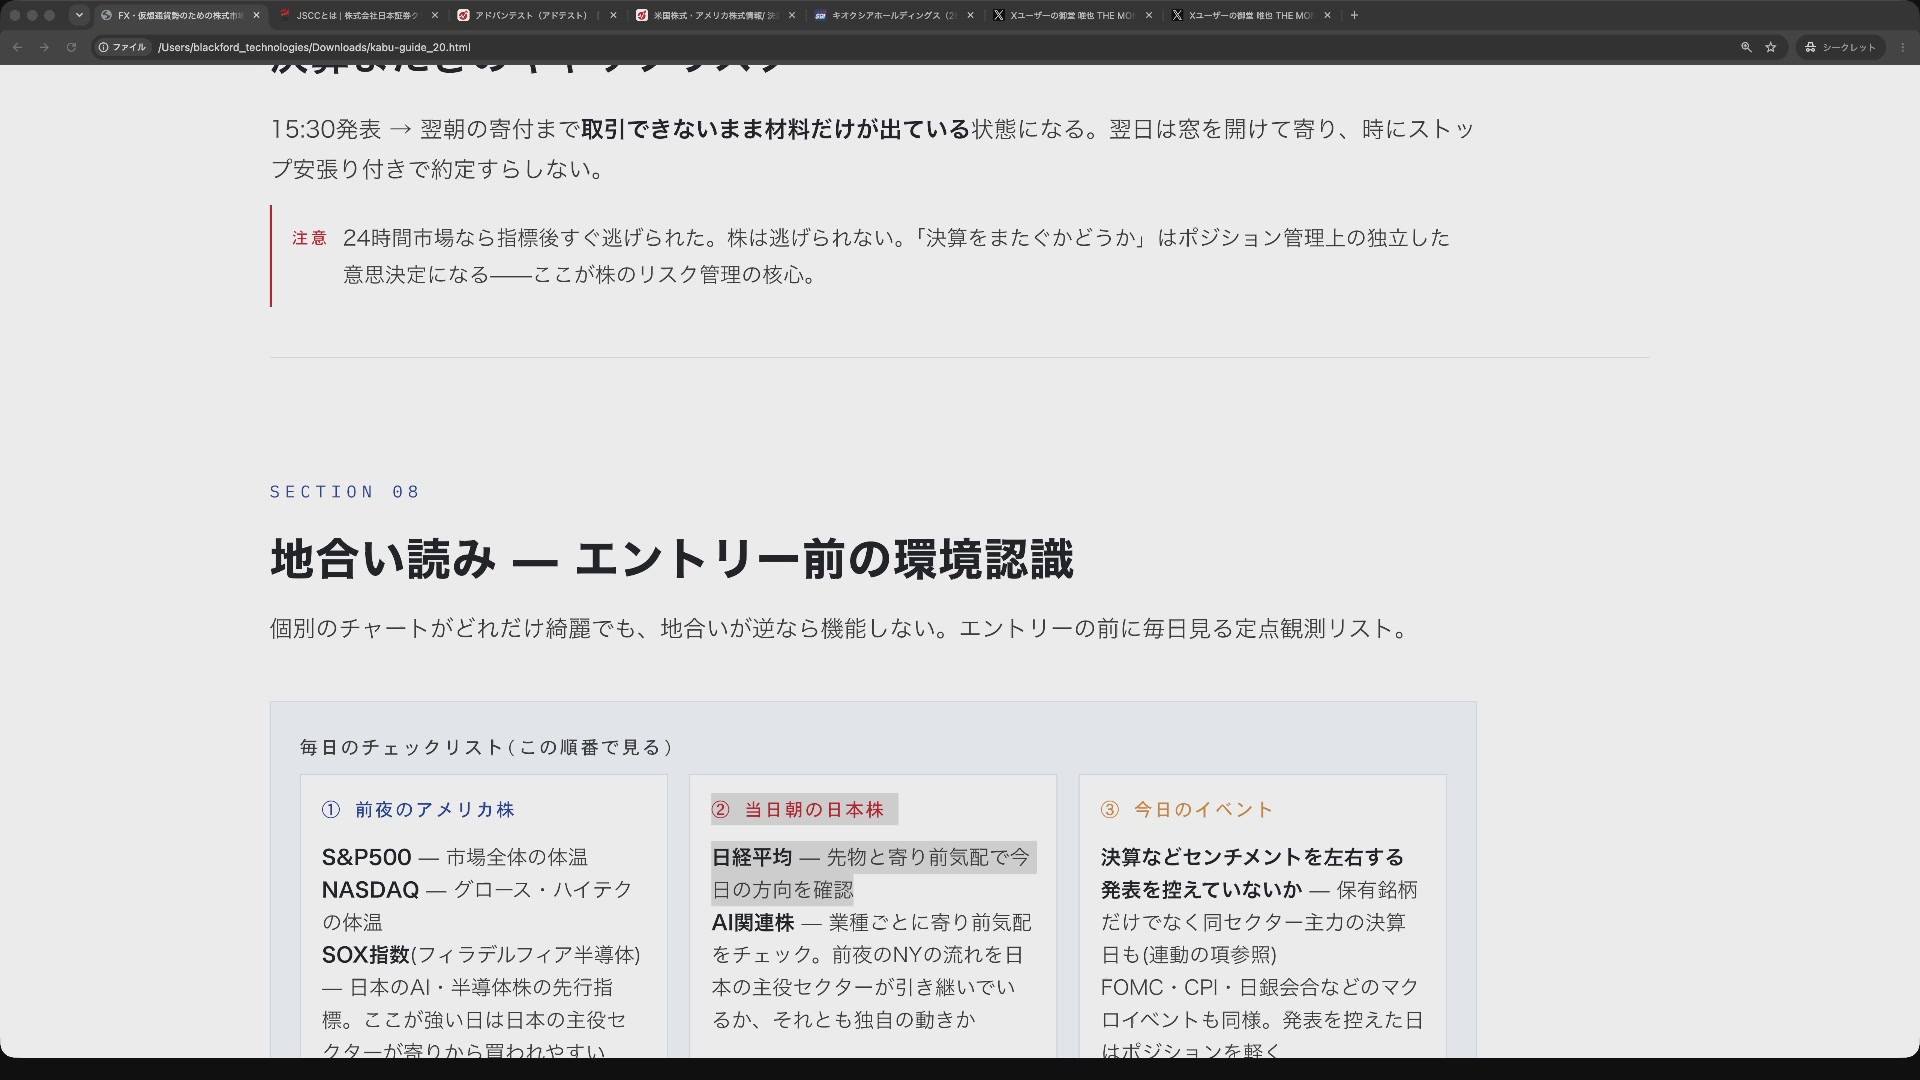
Task: Close the キオクシアホールディングス tab
Action: pos(970,15)
